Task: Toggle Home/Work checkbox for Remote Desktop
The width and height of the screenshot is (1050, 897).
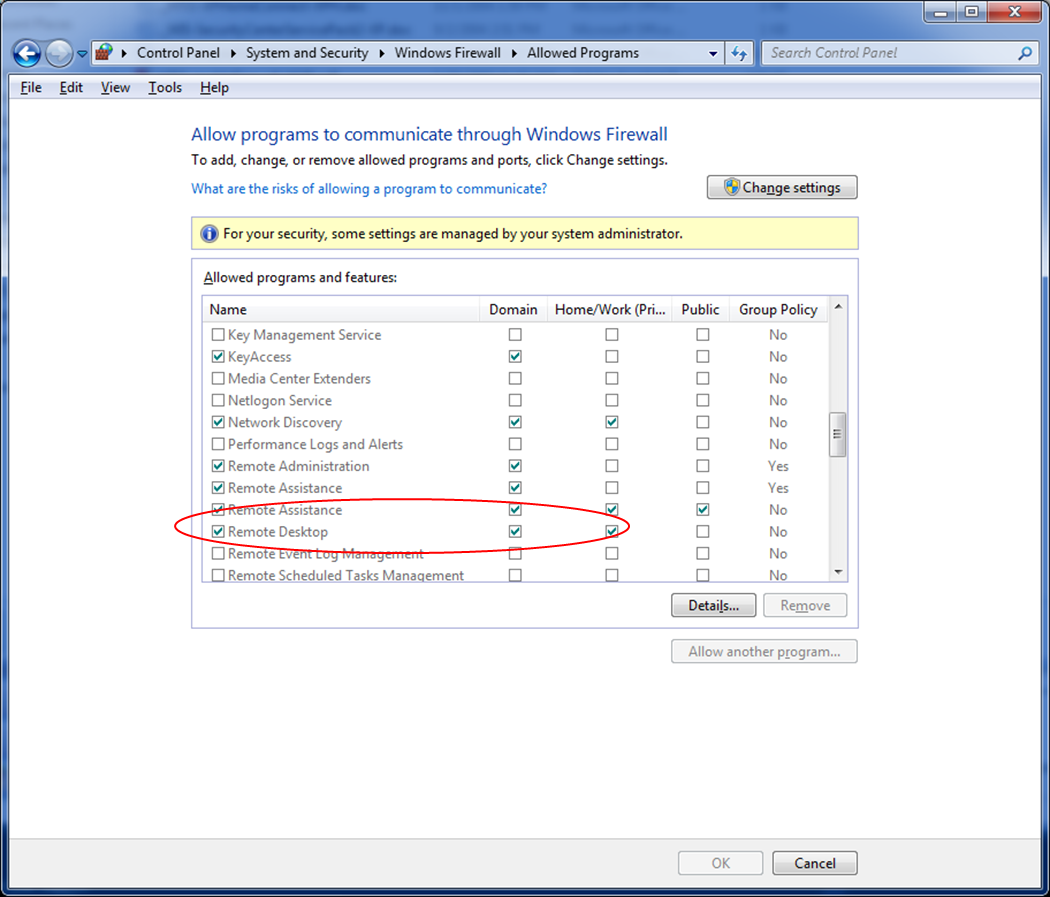Action: point(612,532)
